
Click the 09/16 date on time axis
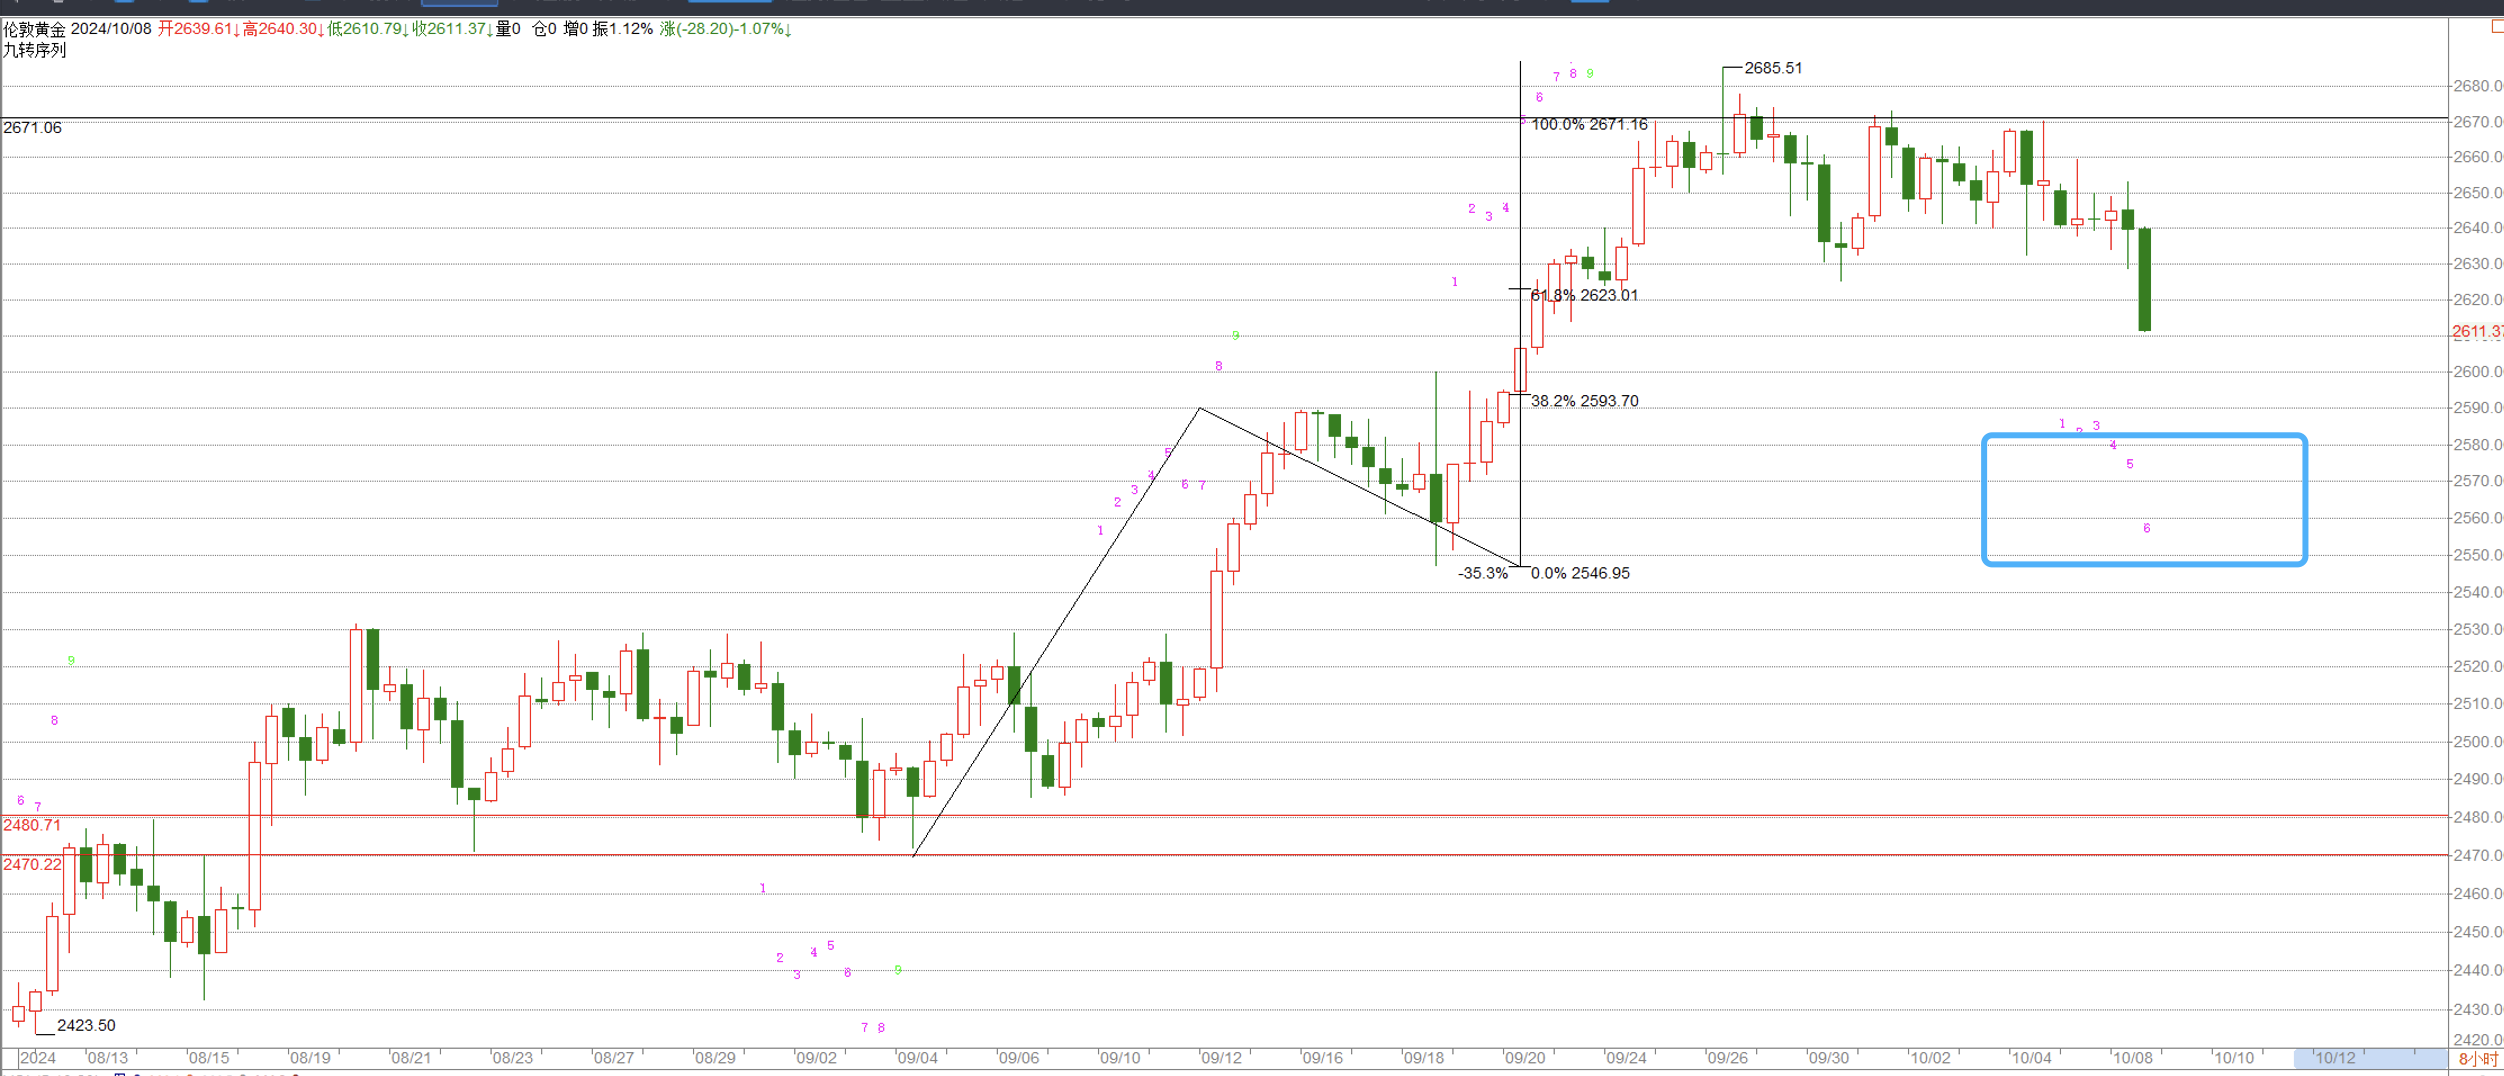pos(1322,1058)
